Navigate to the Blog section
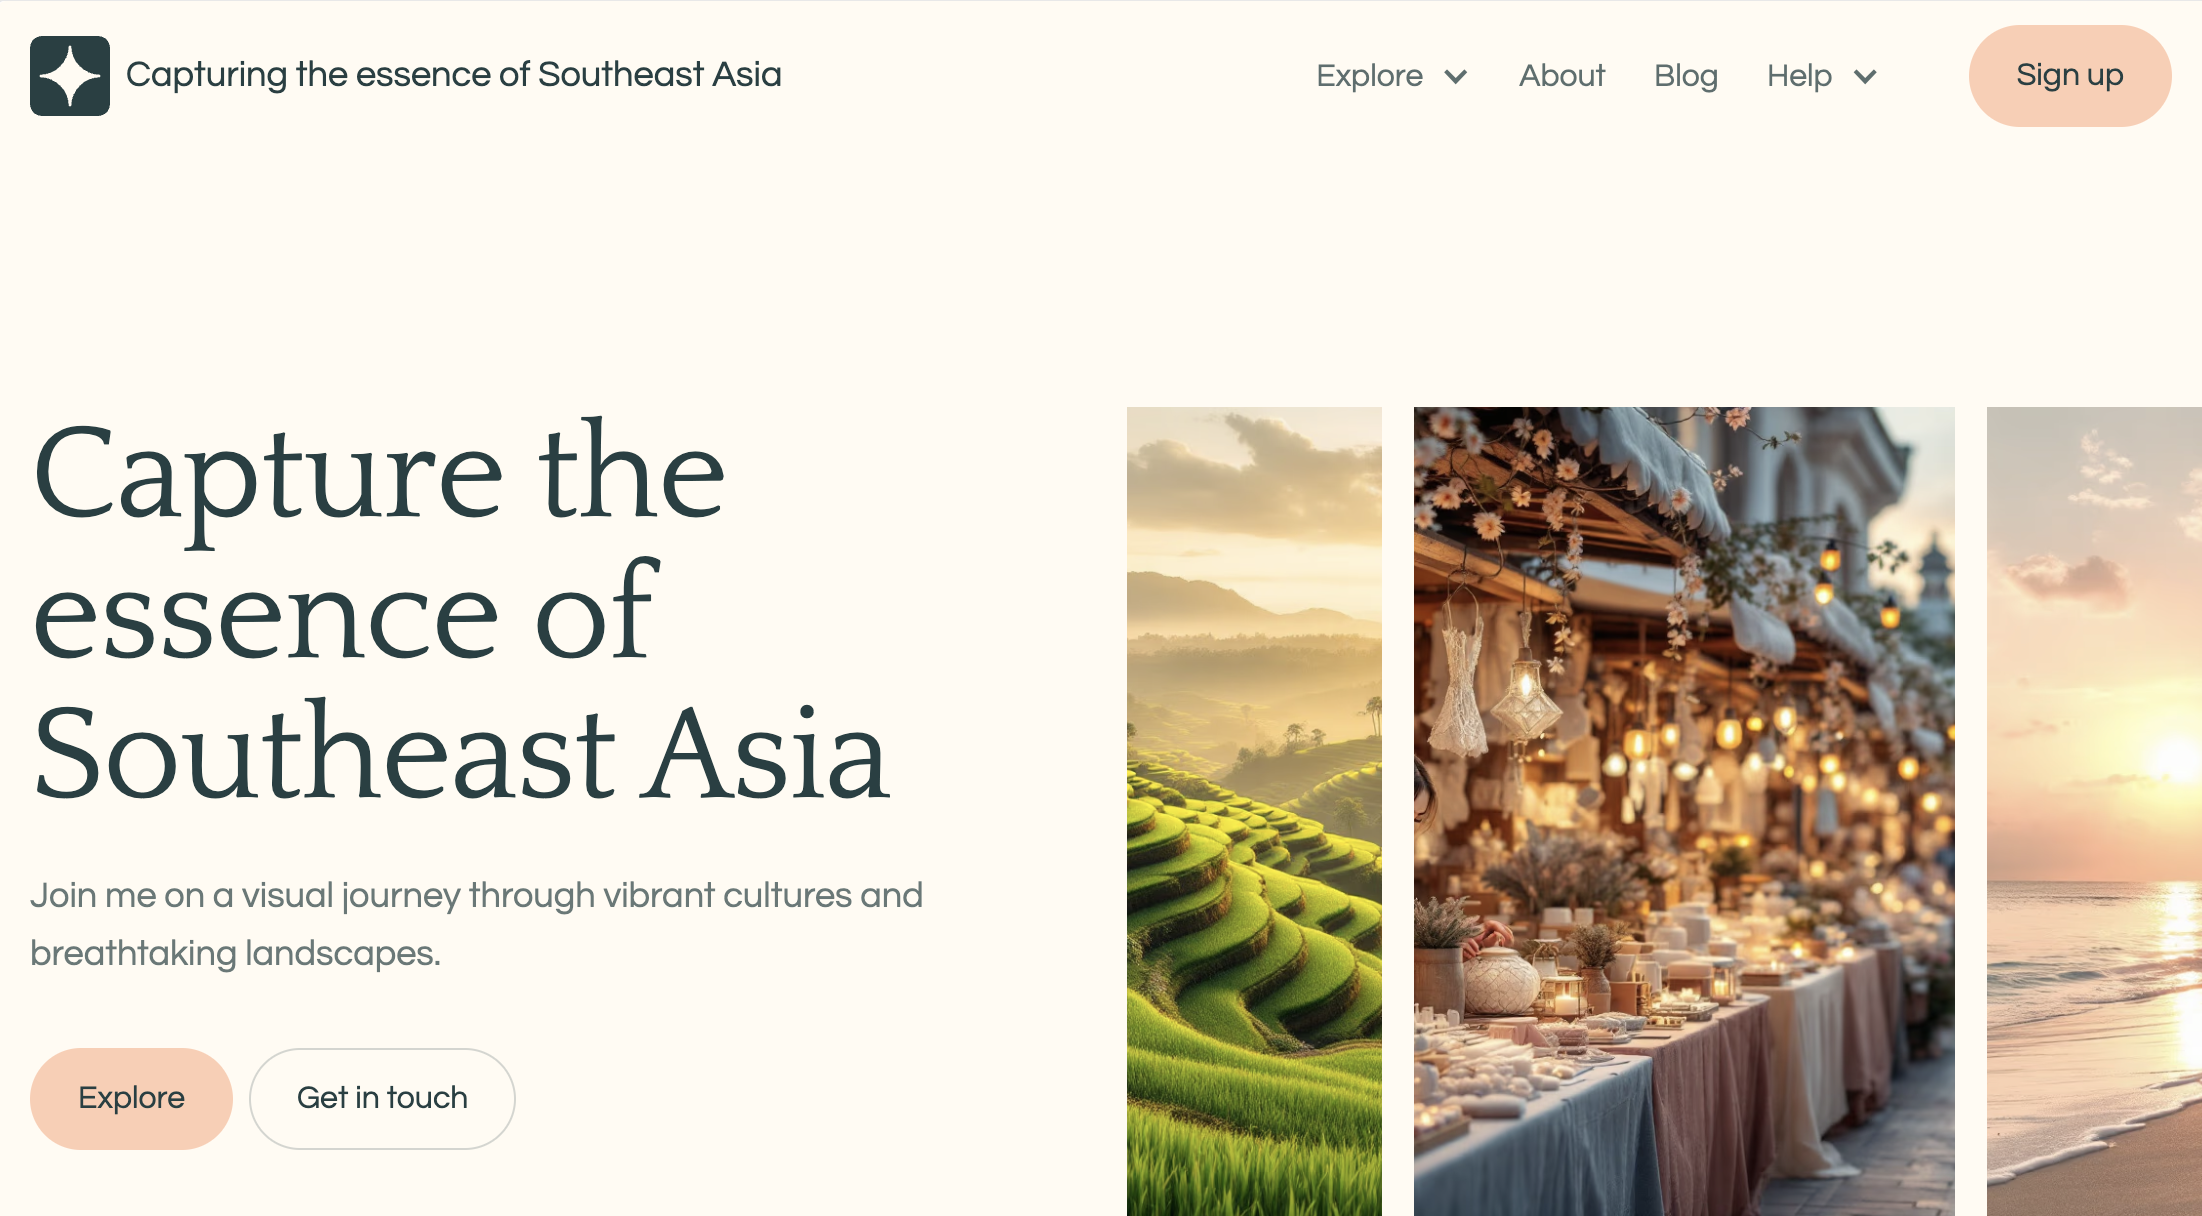The width and height of the screenshot is (2202, 1216). [1686, 76]
